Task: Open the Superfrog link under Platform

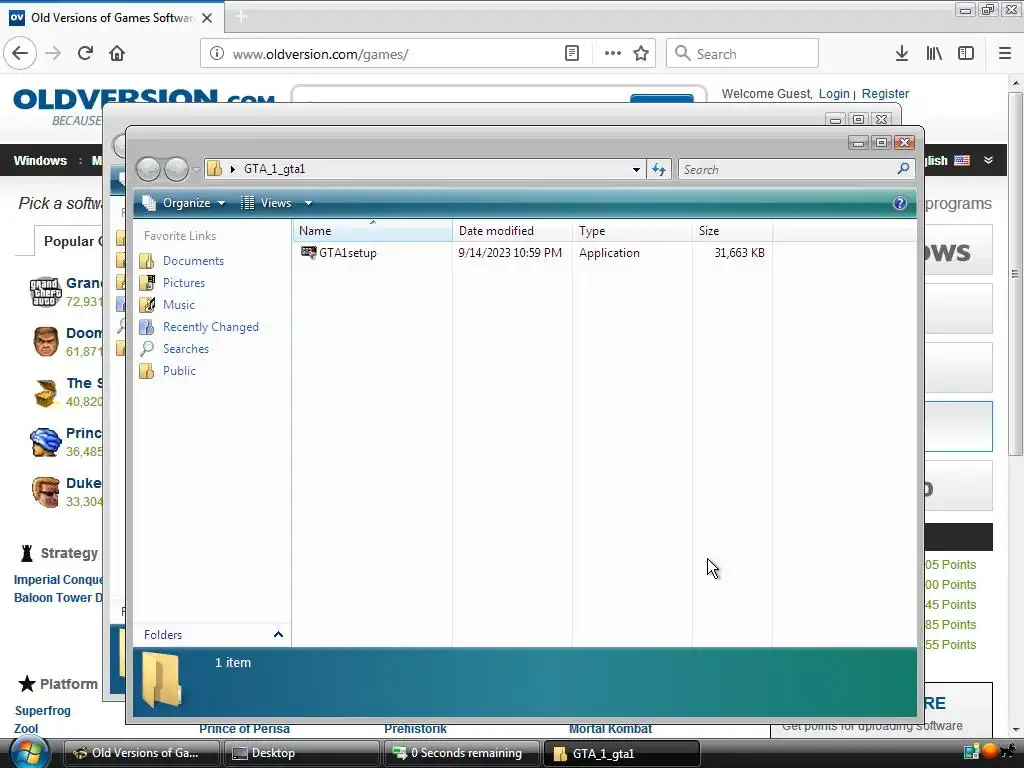Action: (x=42, y=711)
